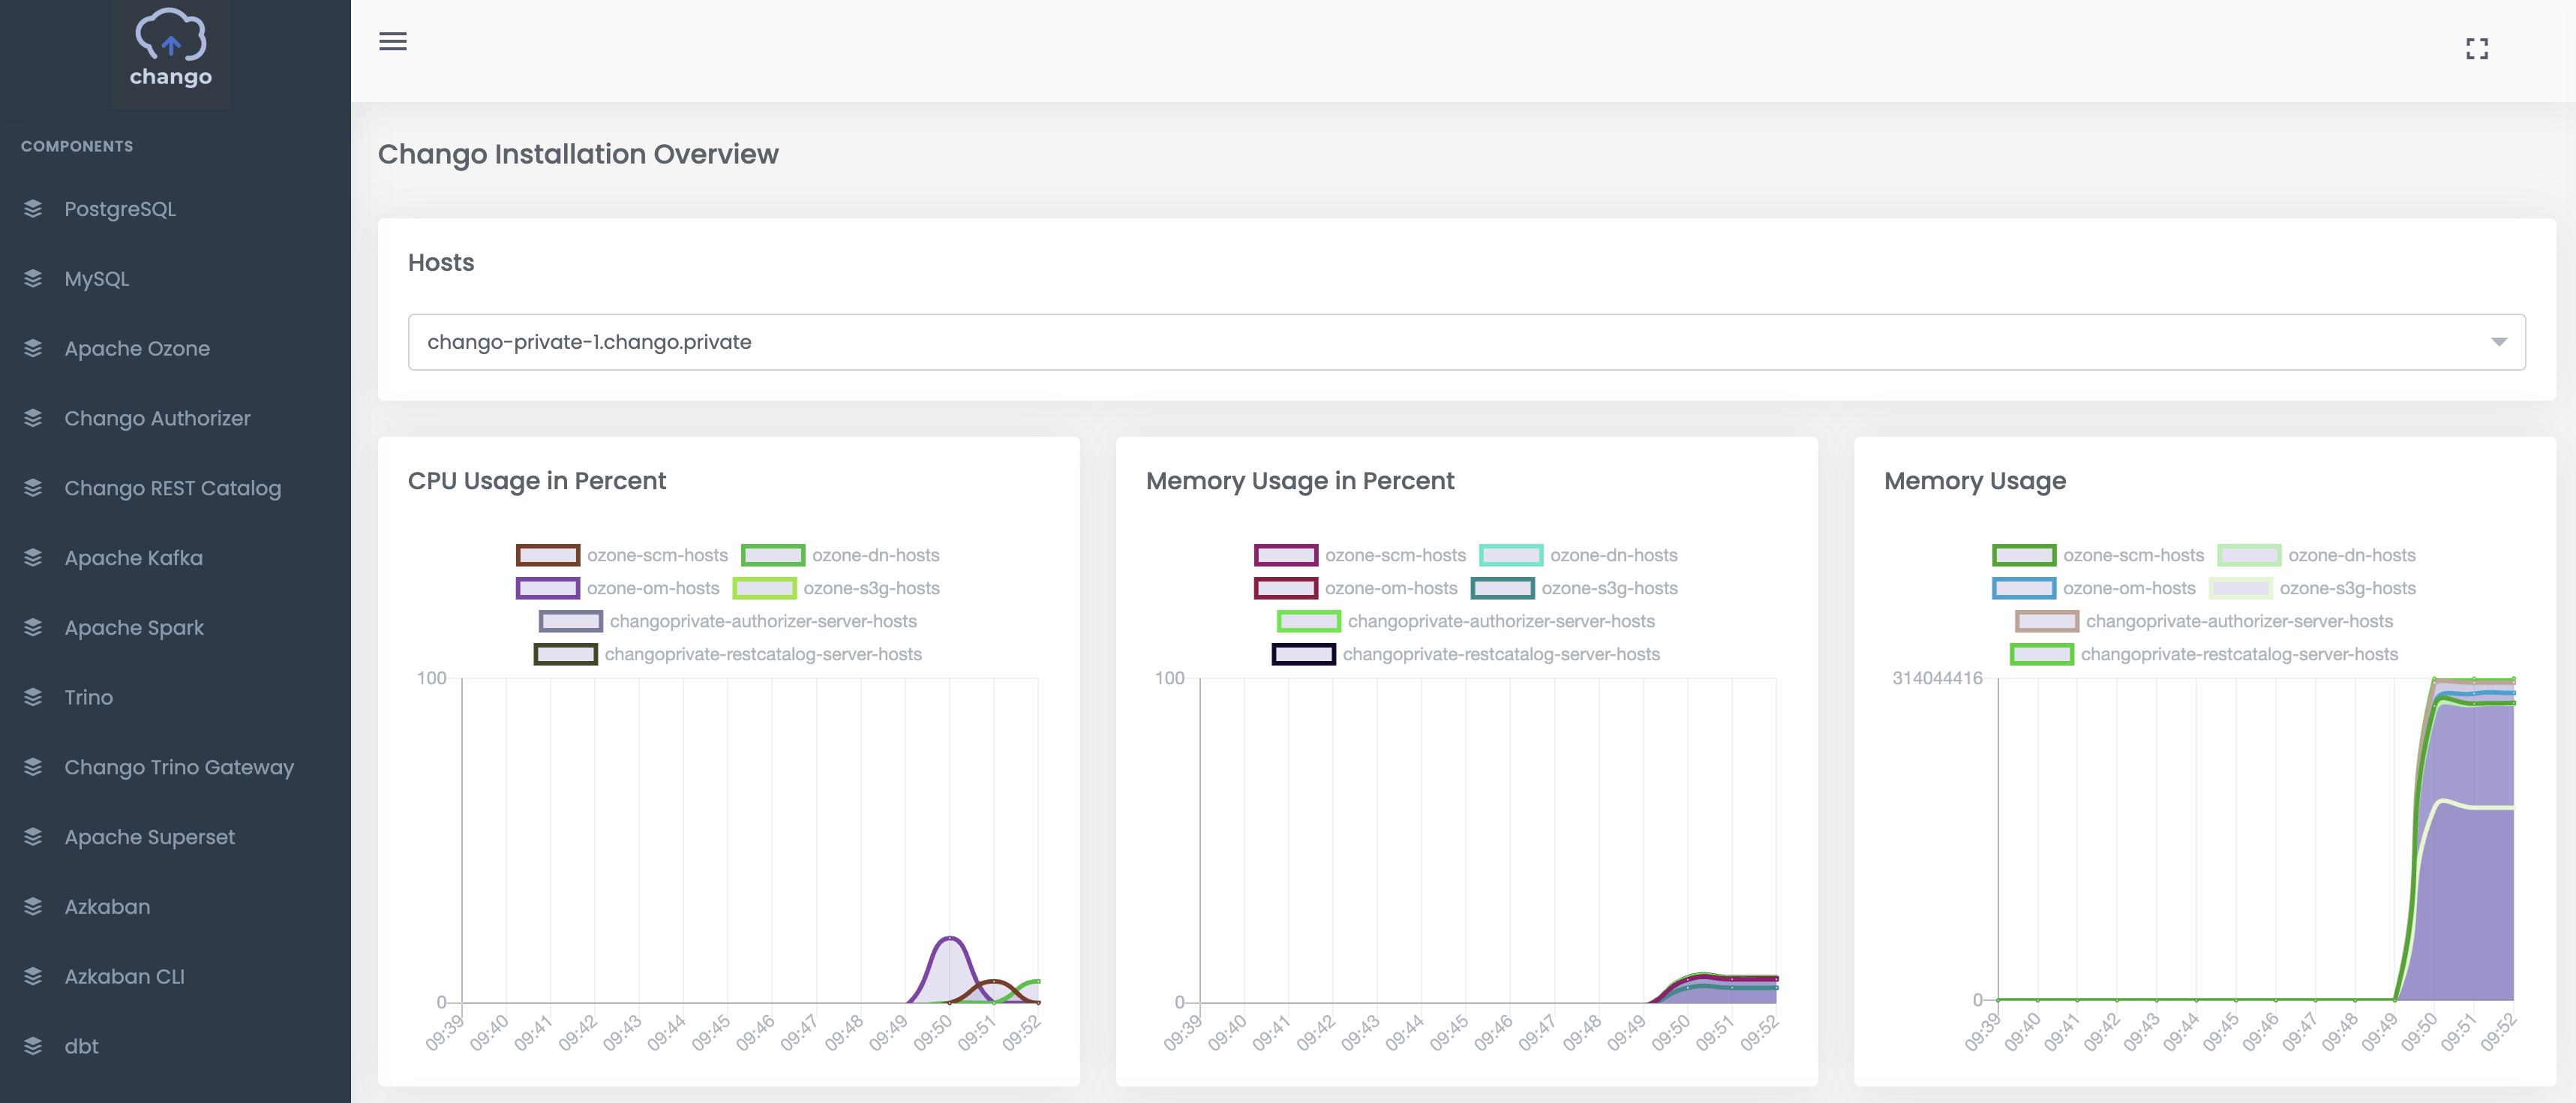The width and height of the screenshot is (2576, 1103).
Task: Toggle ozone-dn-hosts in Memory Usage in Percent
Action: tap(1578, 555)
